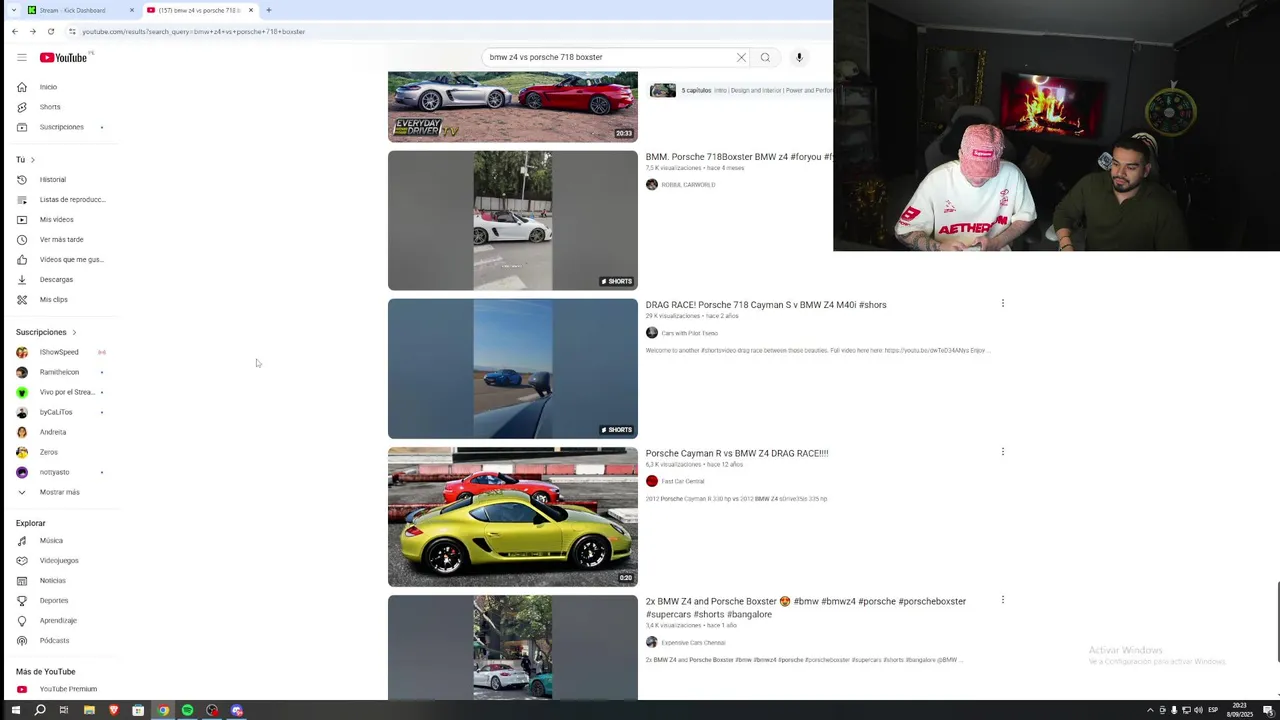Open IShowSpeed subscription channel

[x=60, y=352]
